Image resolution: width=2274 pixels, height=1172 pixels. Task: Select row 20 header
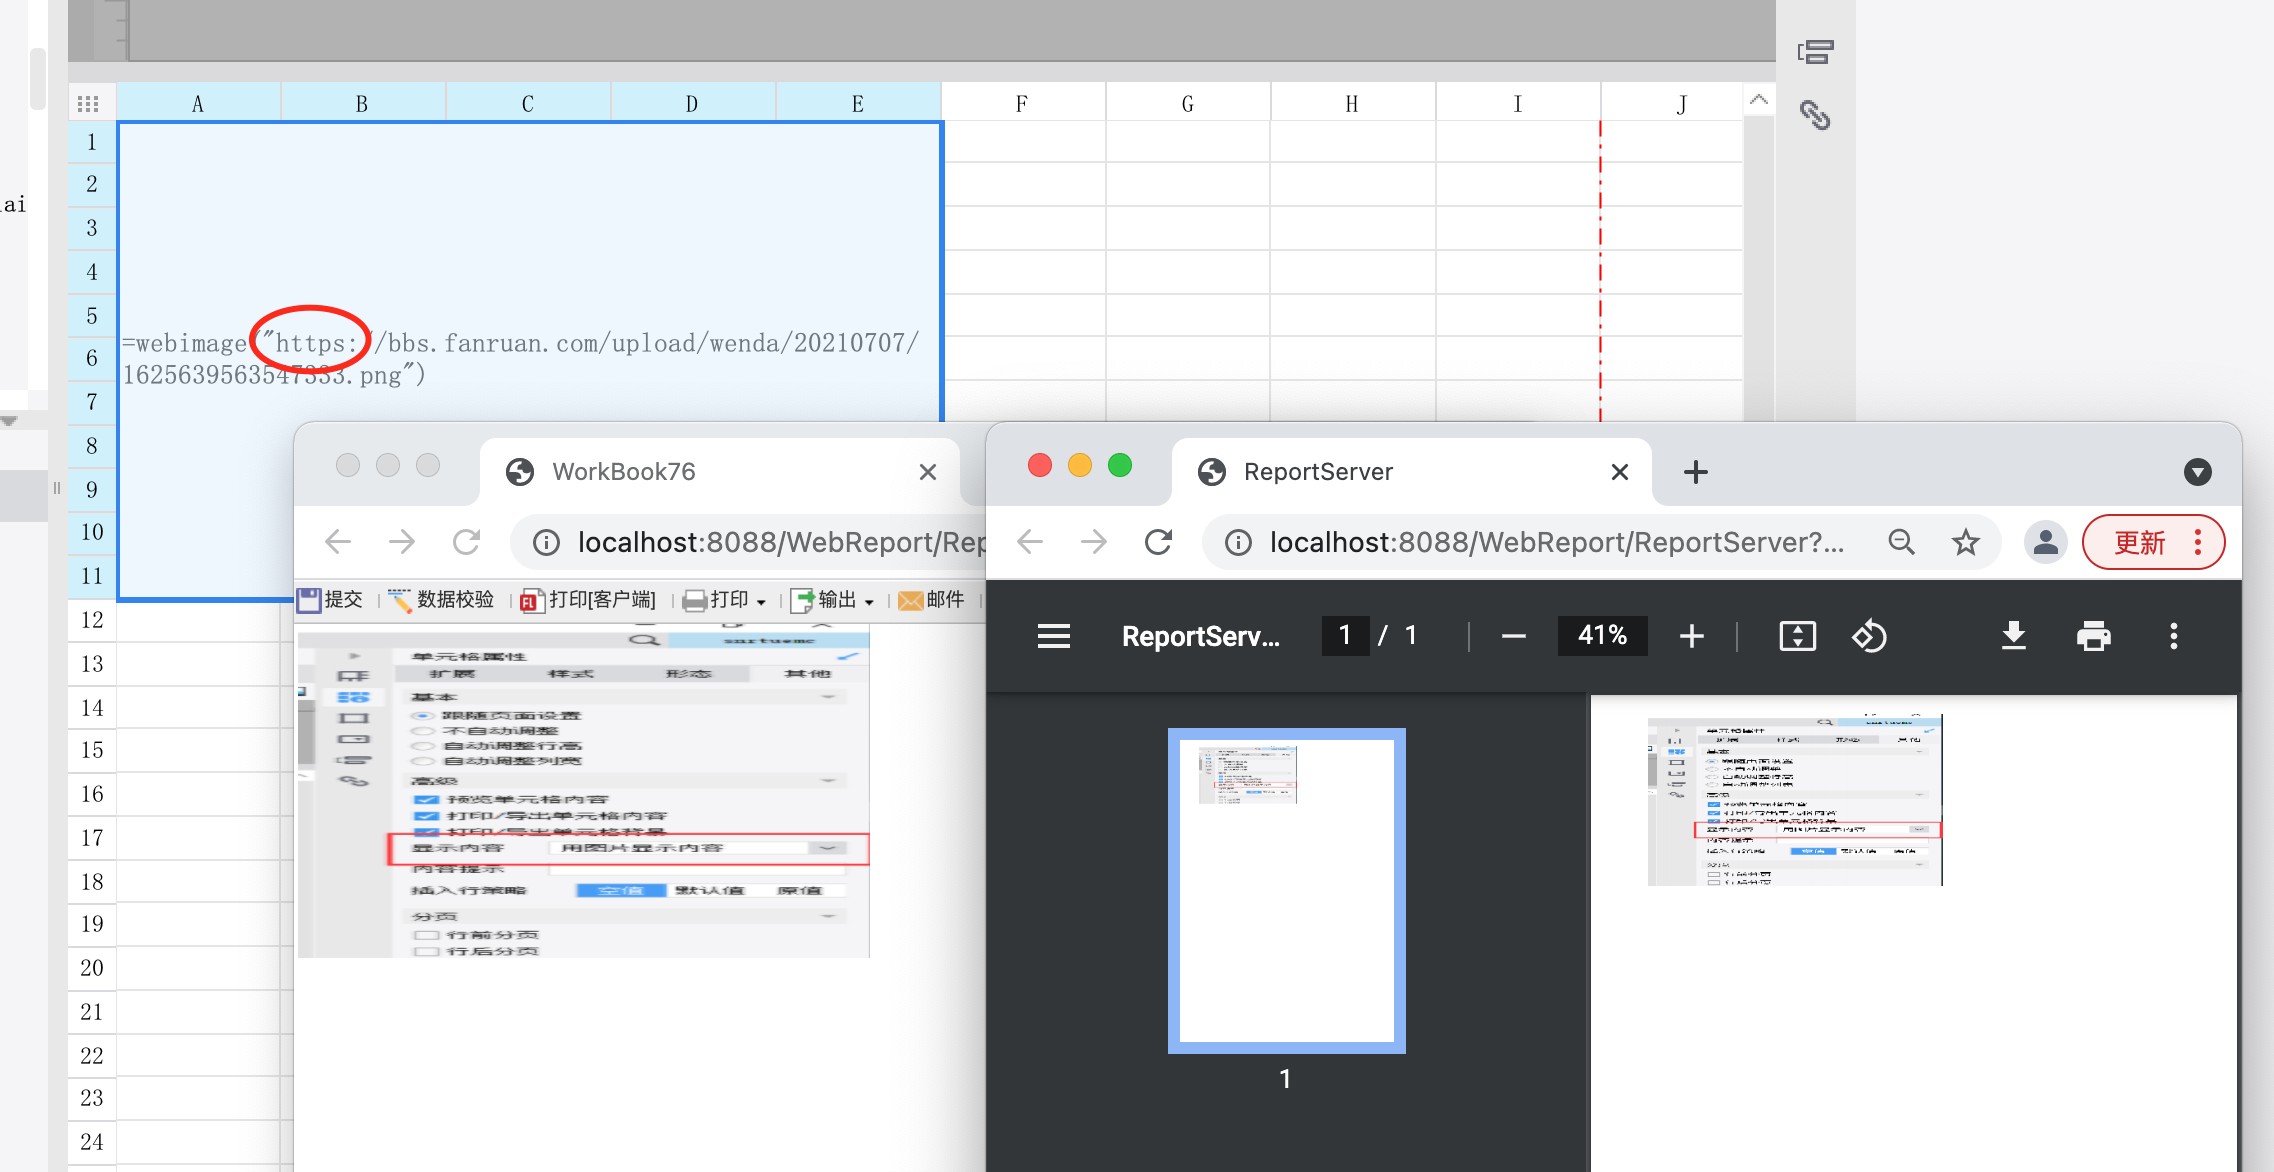click(92, 968)
